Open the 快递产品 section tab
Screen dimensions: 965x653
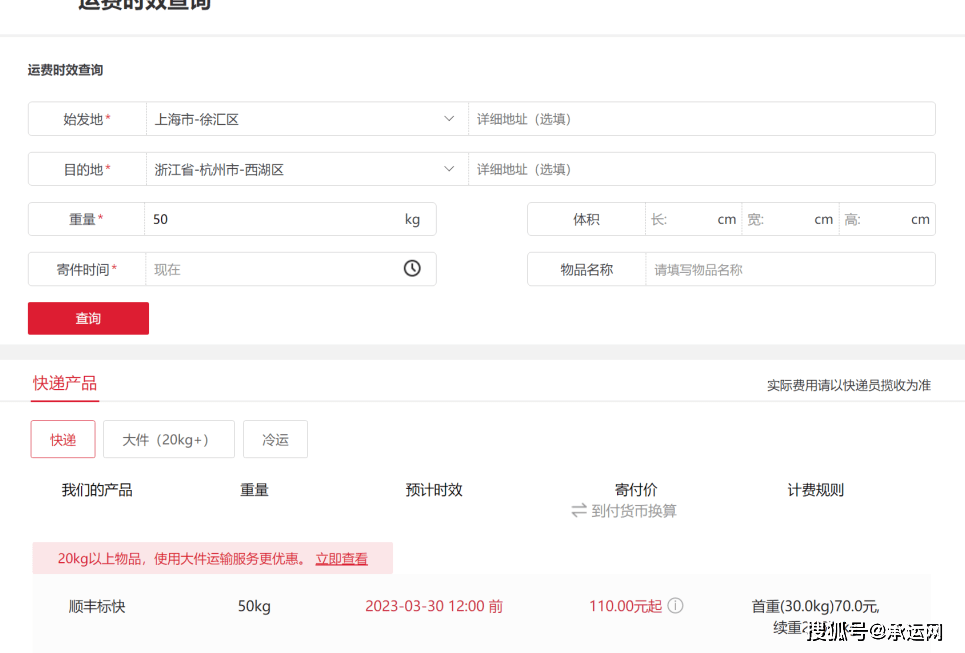point(65,384)
